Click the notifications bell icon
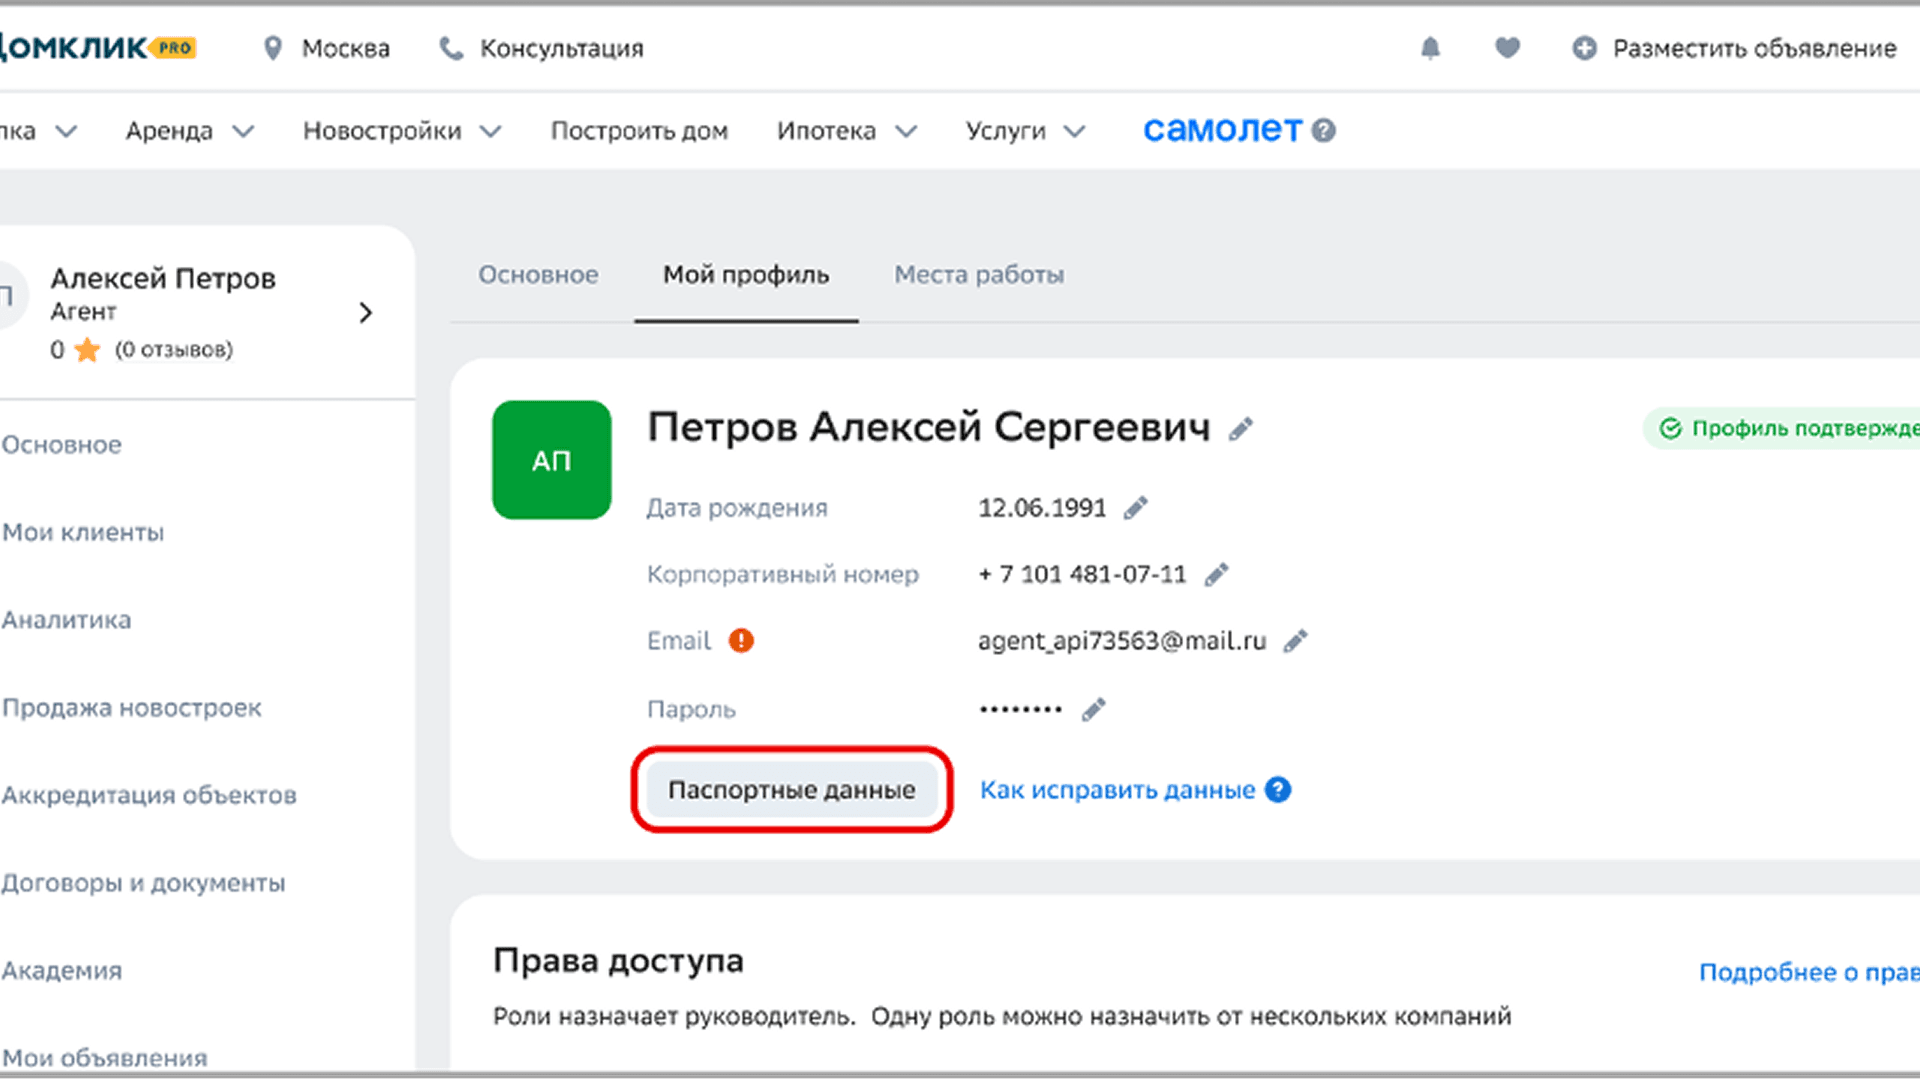 pos(1430,48)
